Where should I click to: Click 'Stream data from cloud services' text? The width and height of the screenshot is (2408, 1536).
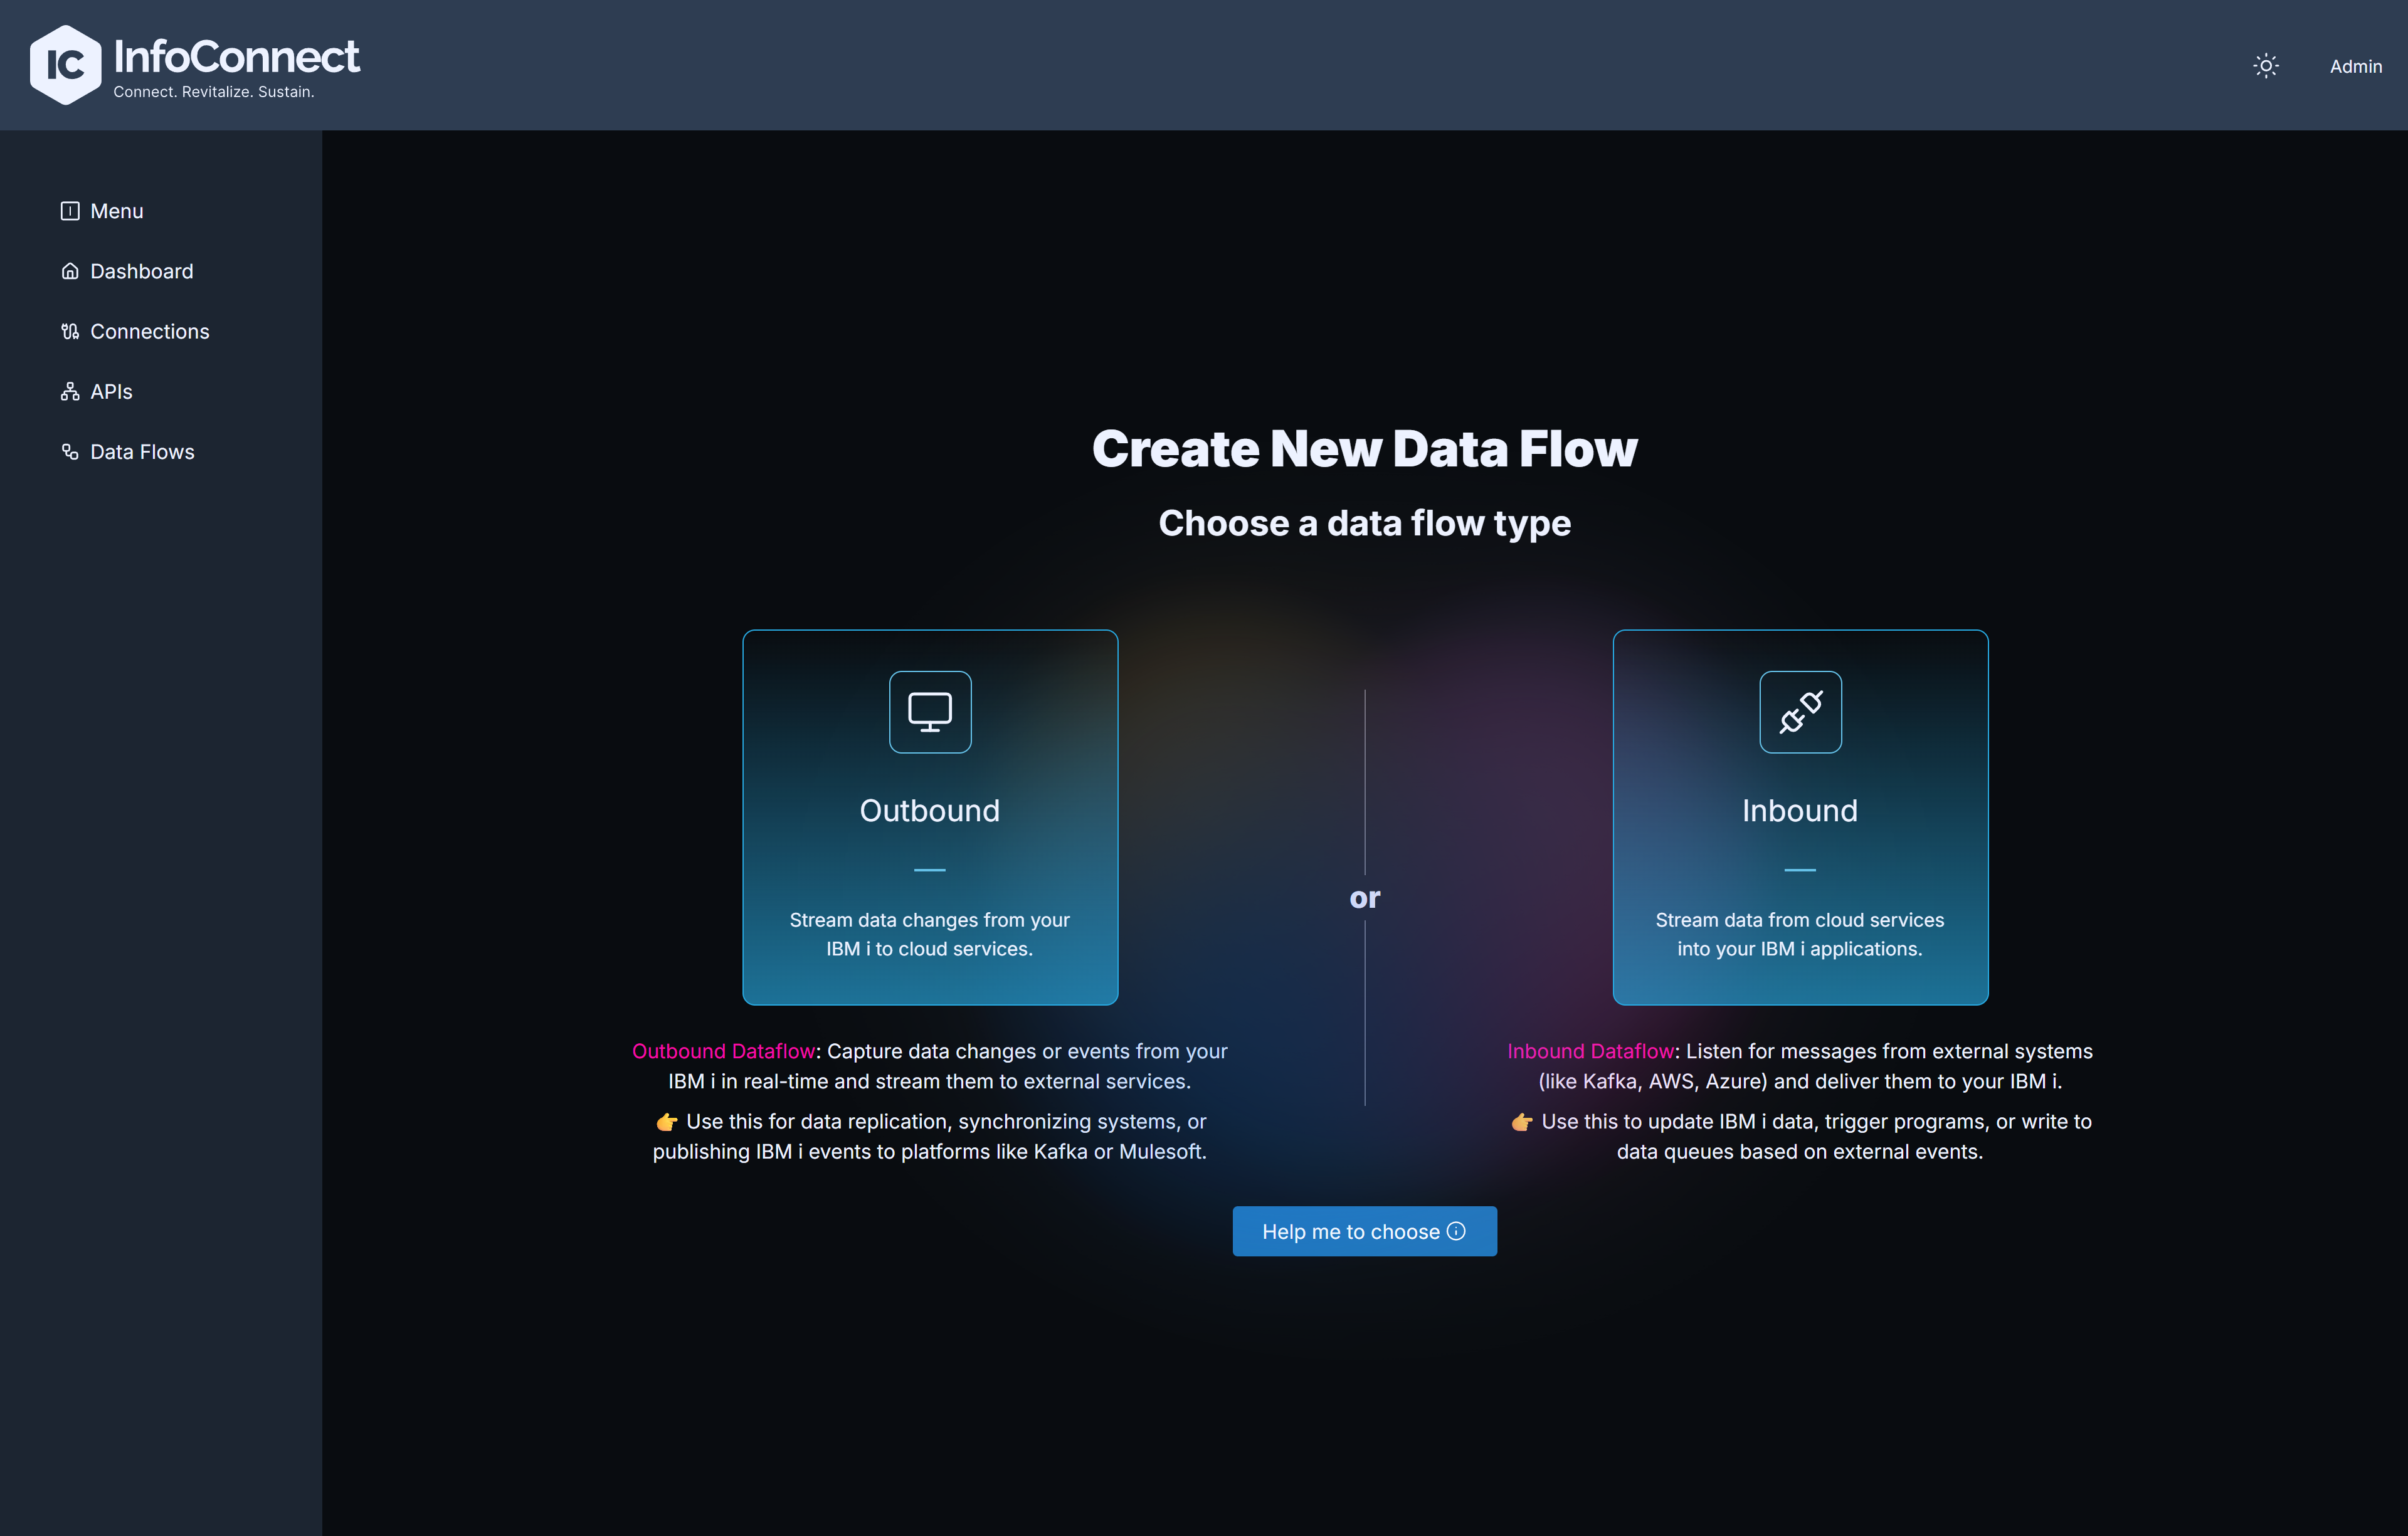(x=1799, y=920)
